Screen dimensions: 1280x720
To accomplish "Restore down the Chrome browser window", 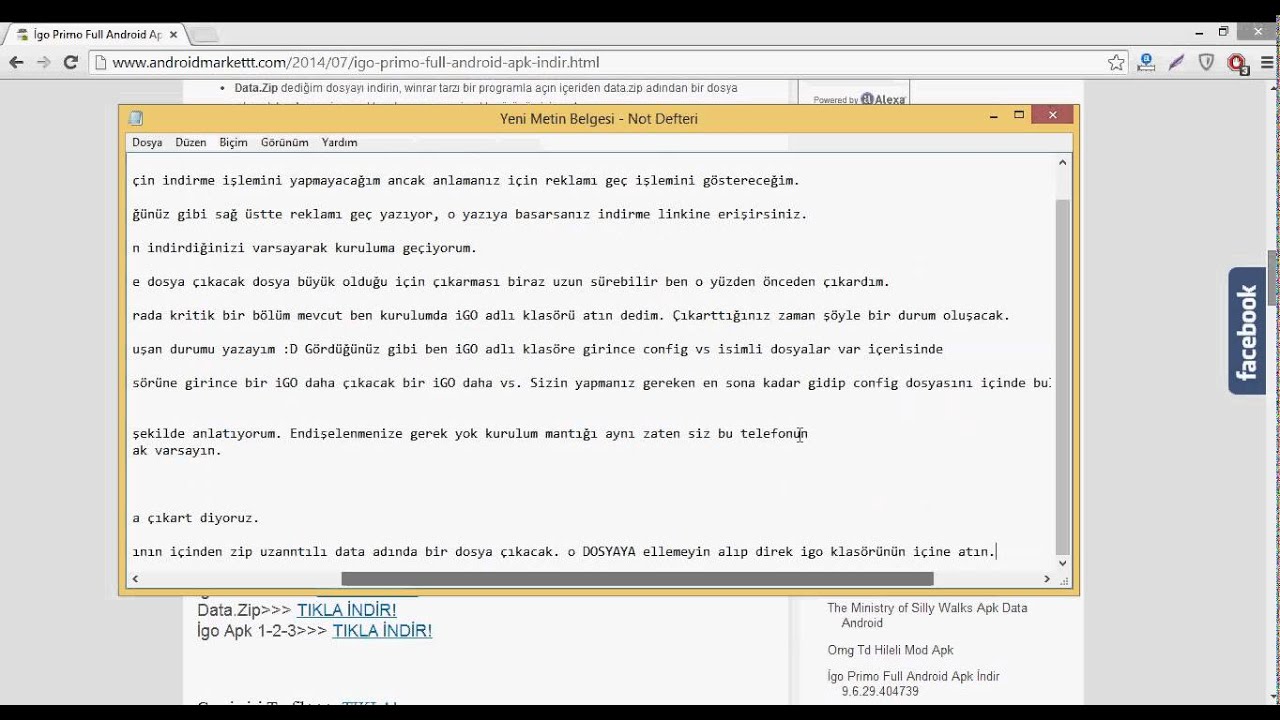I will click(x=1223, y=32).
